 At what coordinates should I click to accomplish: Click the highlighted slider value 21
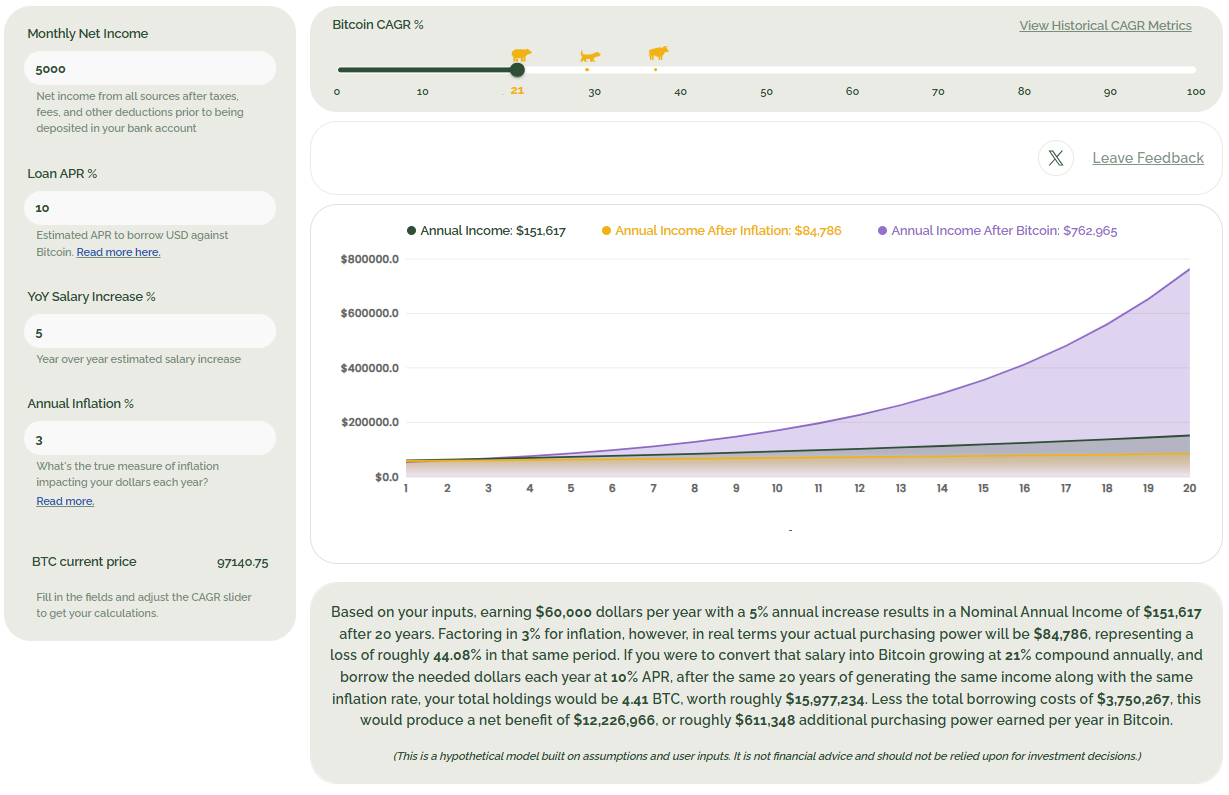pyautogui.click(x=517, y=91)
